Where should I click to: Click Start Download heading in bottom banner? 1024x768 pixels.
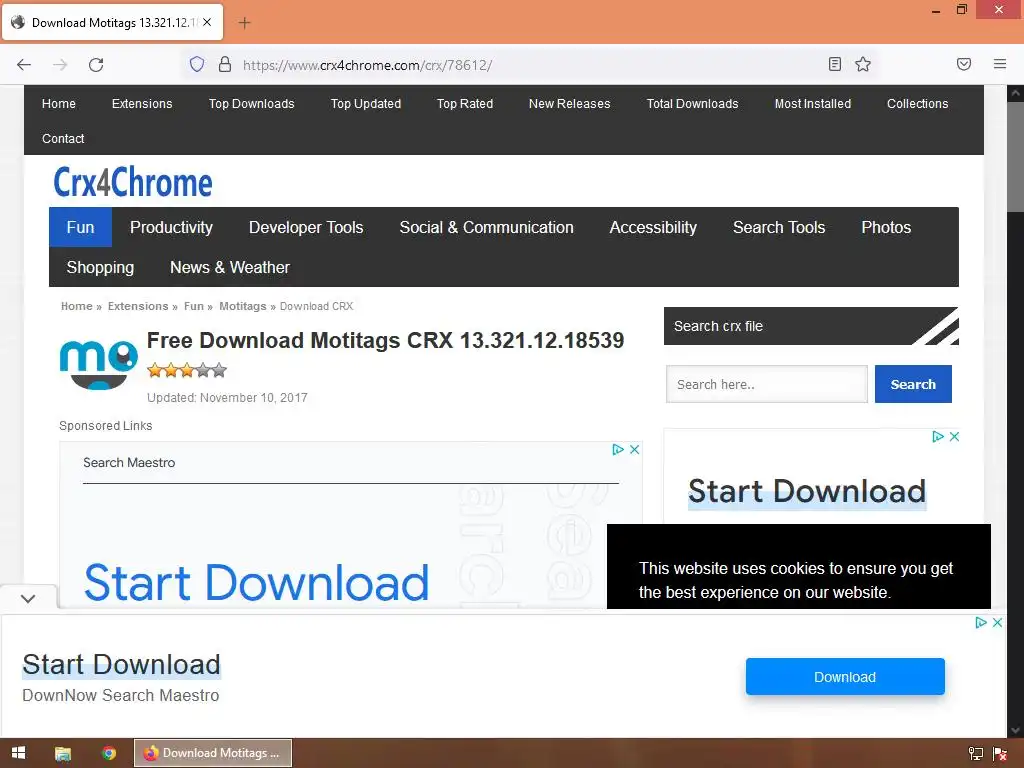click(121, 665)
